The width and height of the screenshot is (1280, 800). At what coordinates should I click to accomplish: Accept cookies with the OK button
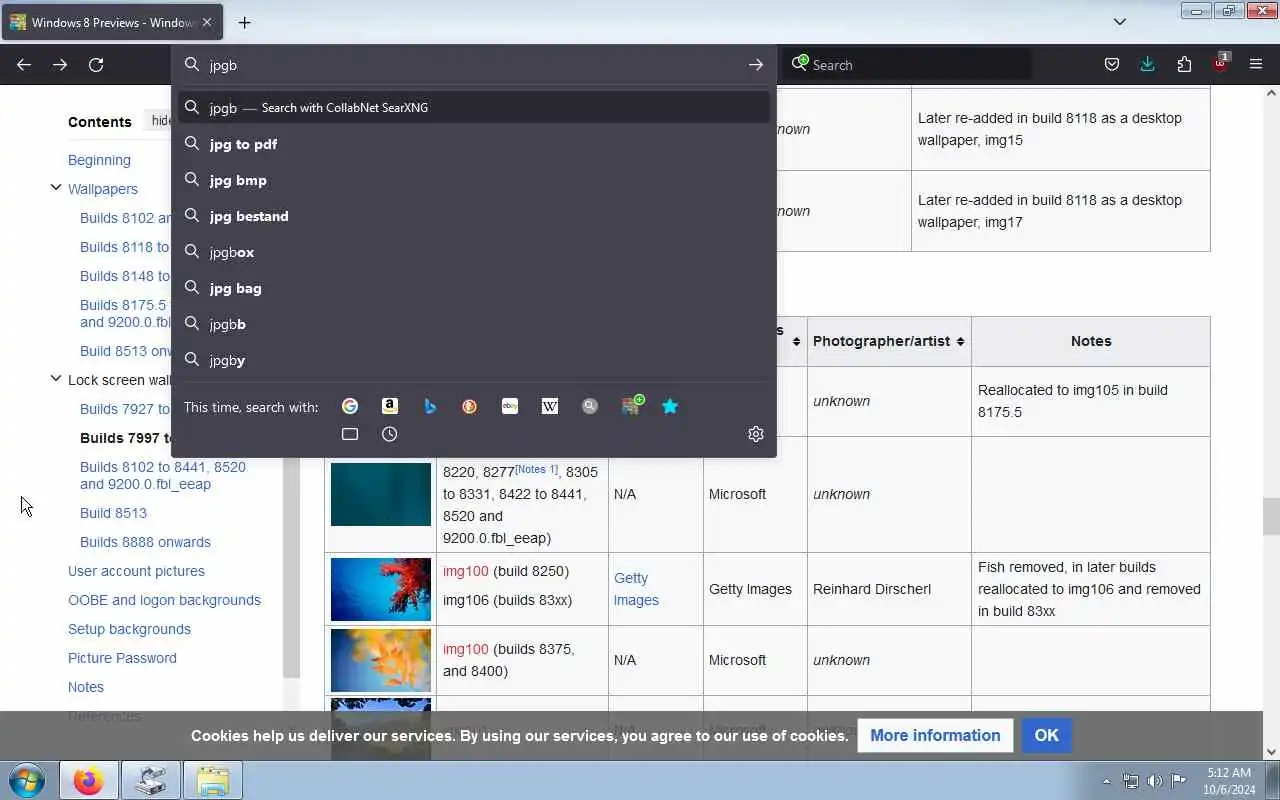[x=1046, y=735]
